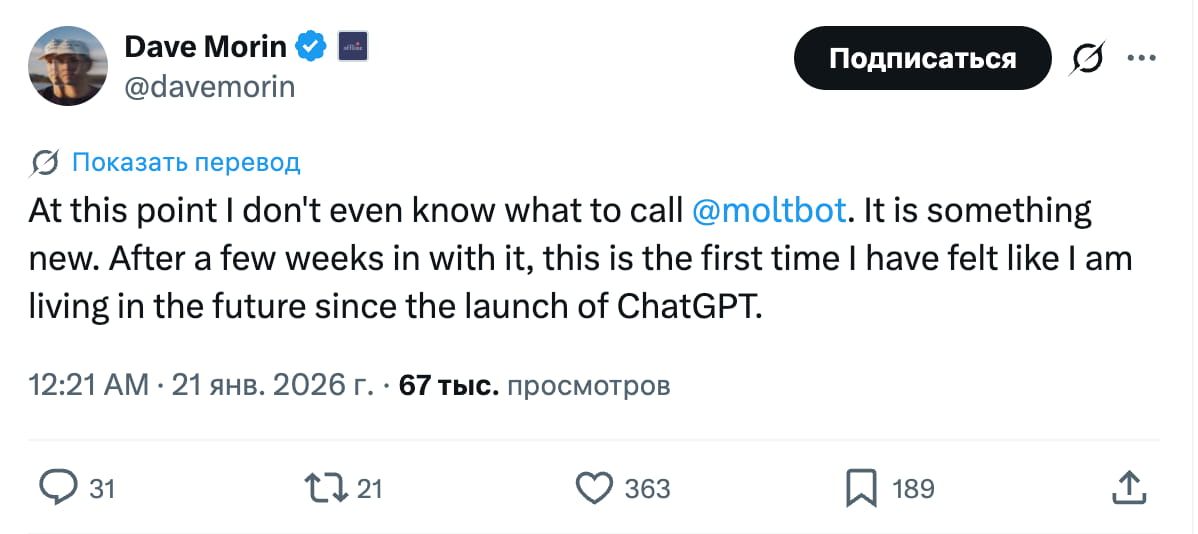Click the affiliate badge next to the name
The image size is (1198, 534).
tap(353, 46)
